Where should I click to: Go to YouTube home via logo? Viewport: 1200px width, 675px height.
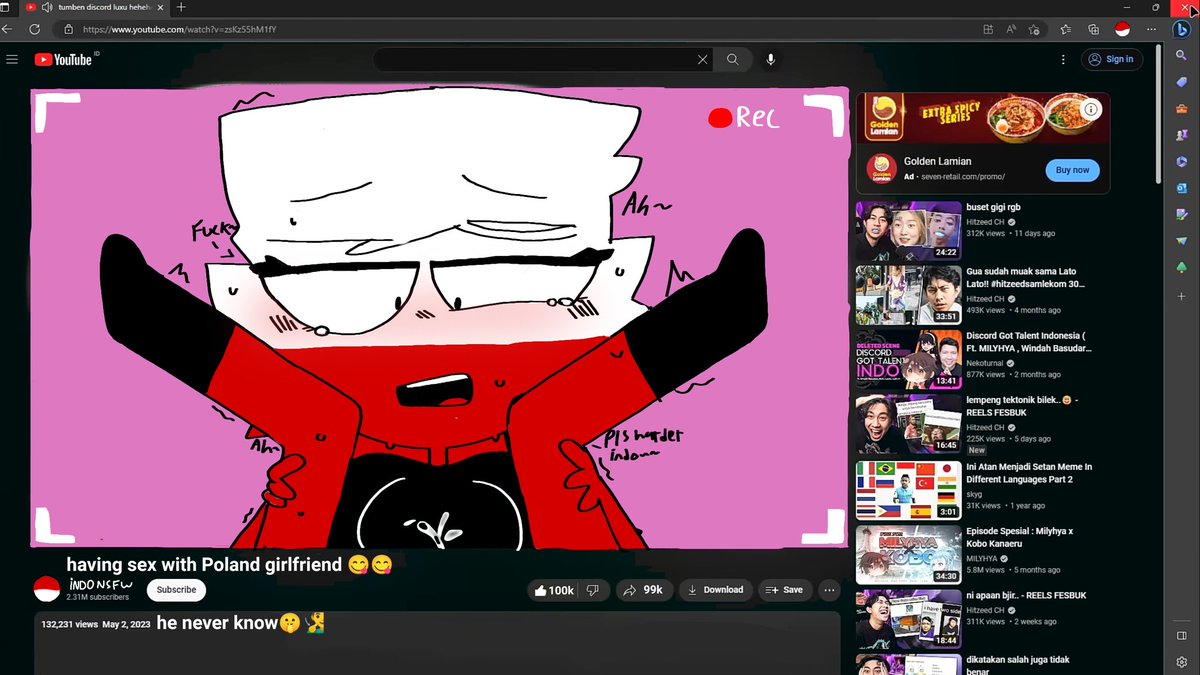(x=64, y=59)
